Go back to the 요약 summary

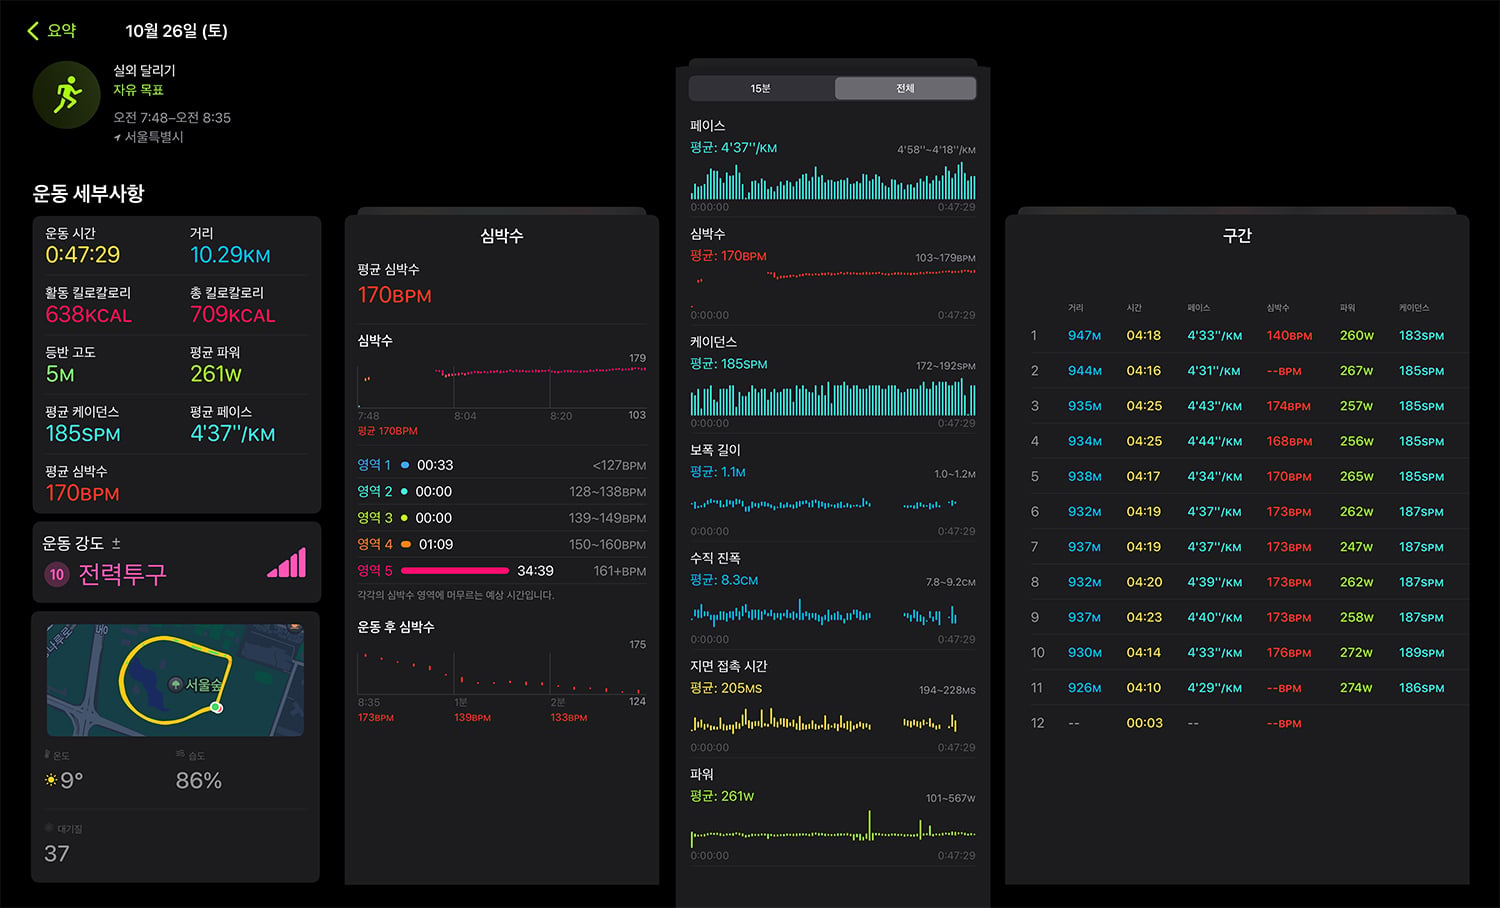(x=51, y=31)
